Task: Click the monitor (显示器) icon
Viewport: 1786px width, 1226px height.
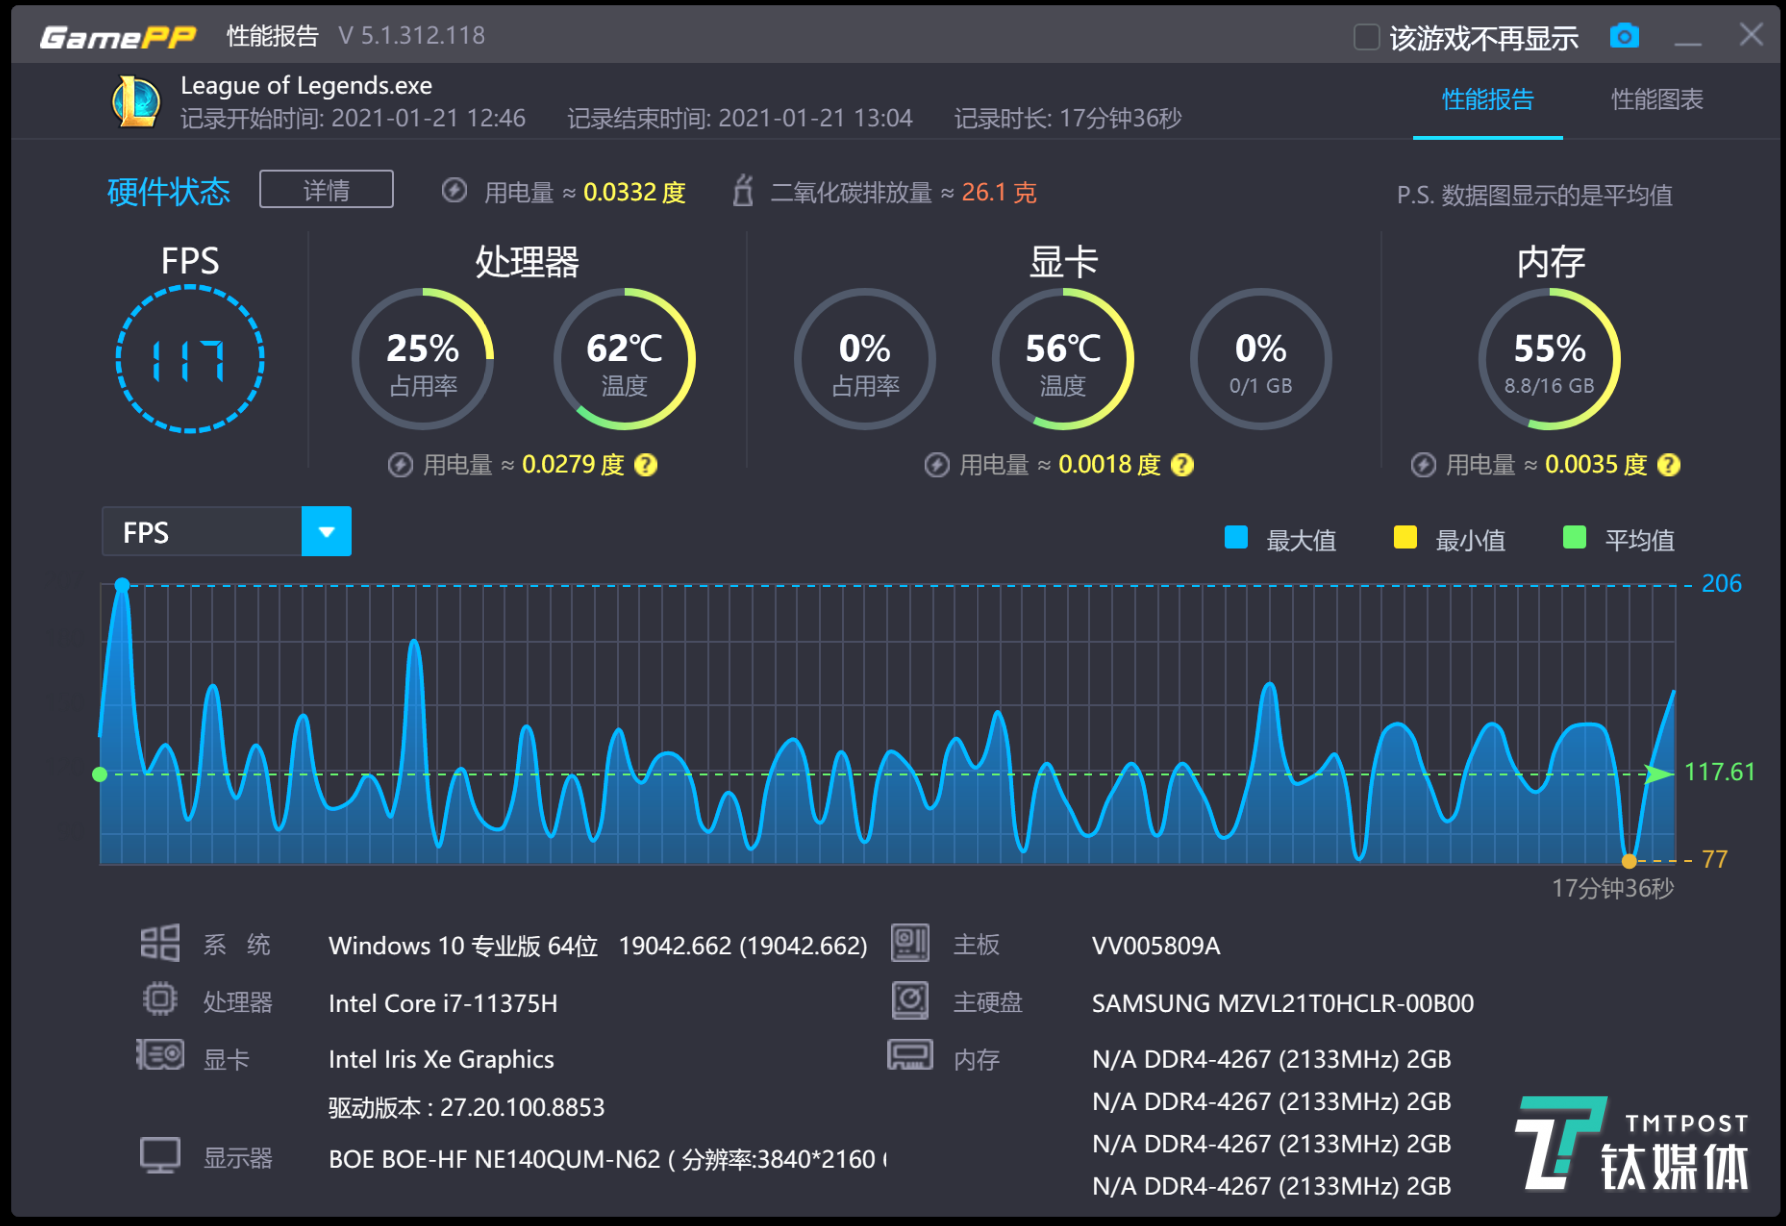Action: pyautogui.click(x=160, y=1156)
